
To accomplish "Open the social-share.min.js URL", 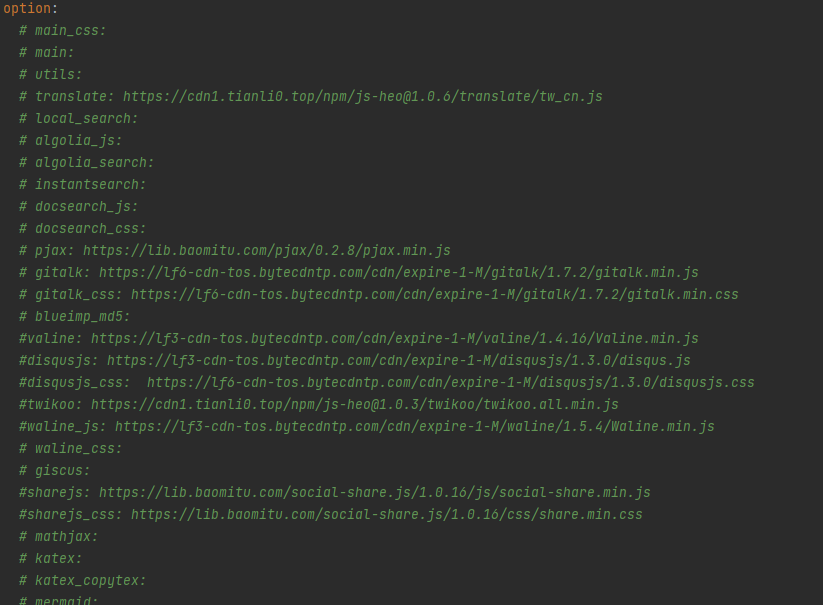I will point(374,493).
